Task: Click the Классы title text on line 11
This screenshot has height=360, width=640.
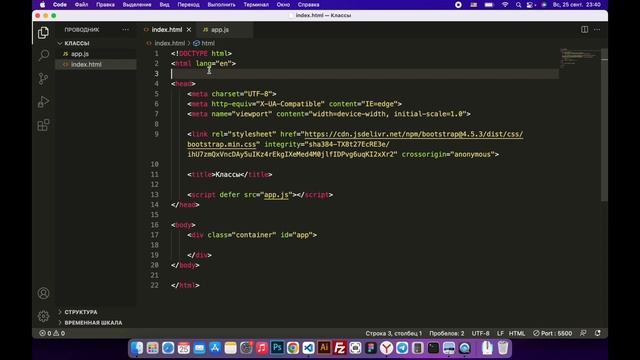Action: [228, 174]
